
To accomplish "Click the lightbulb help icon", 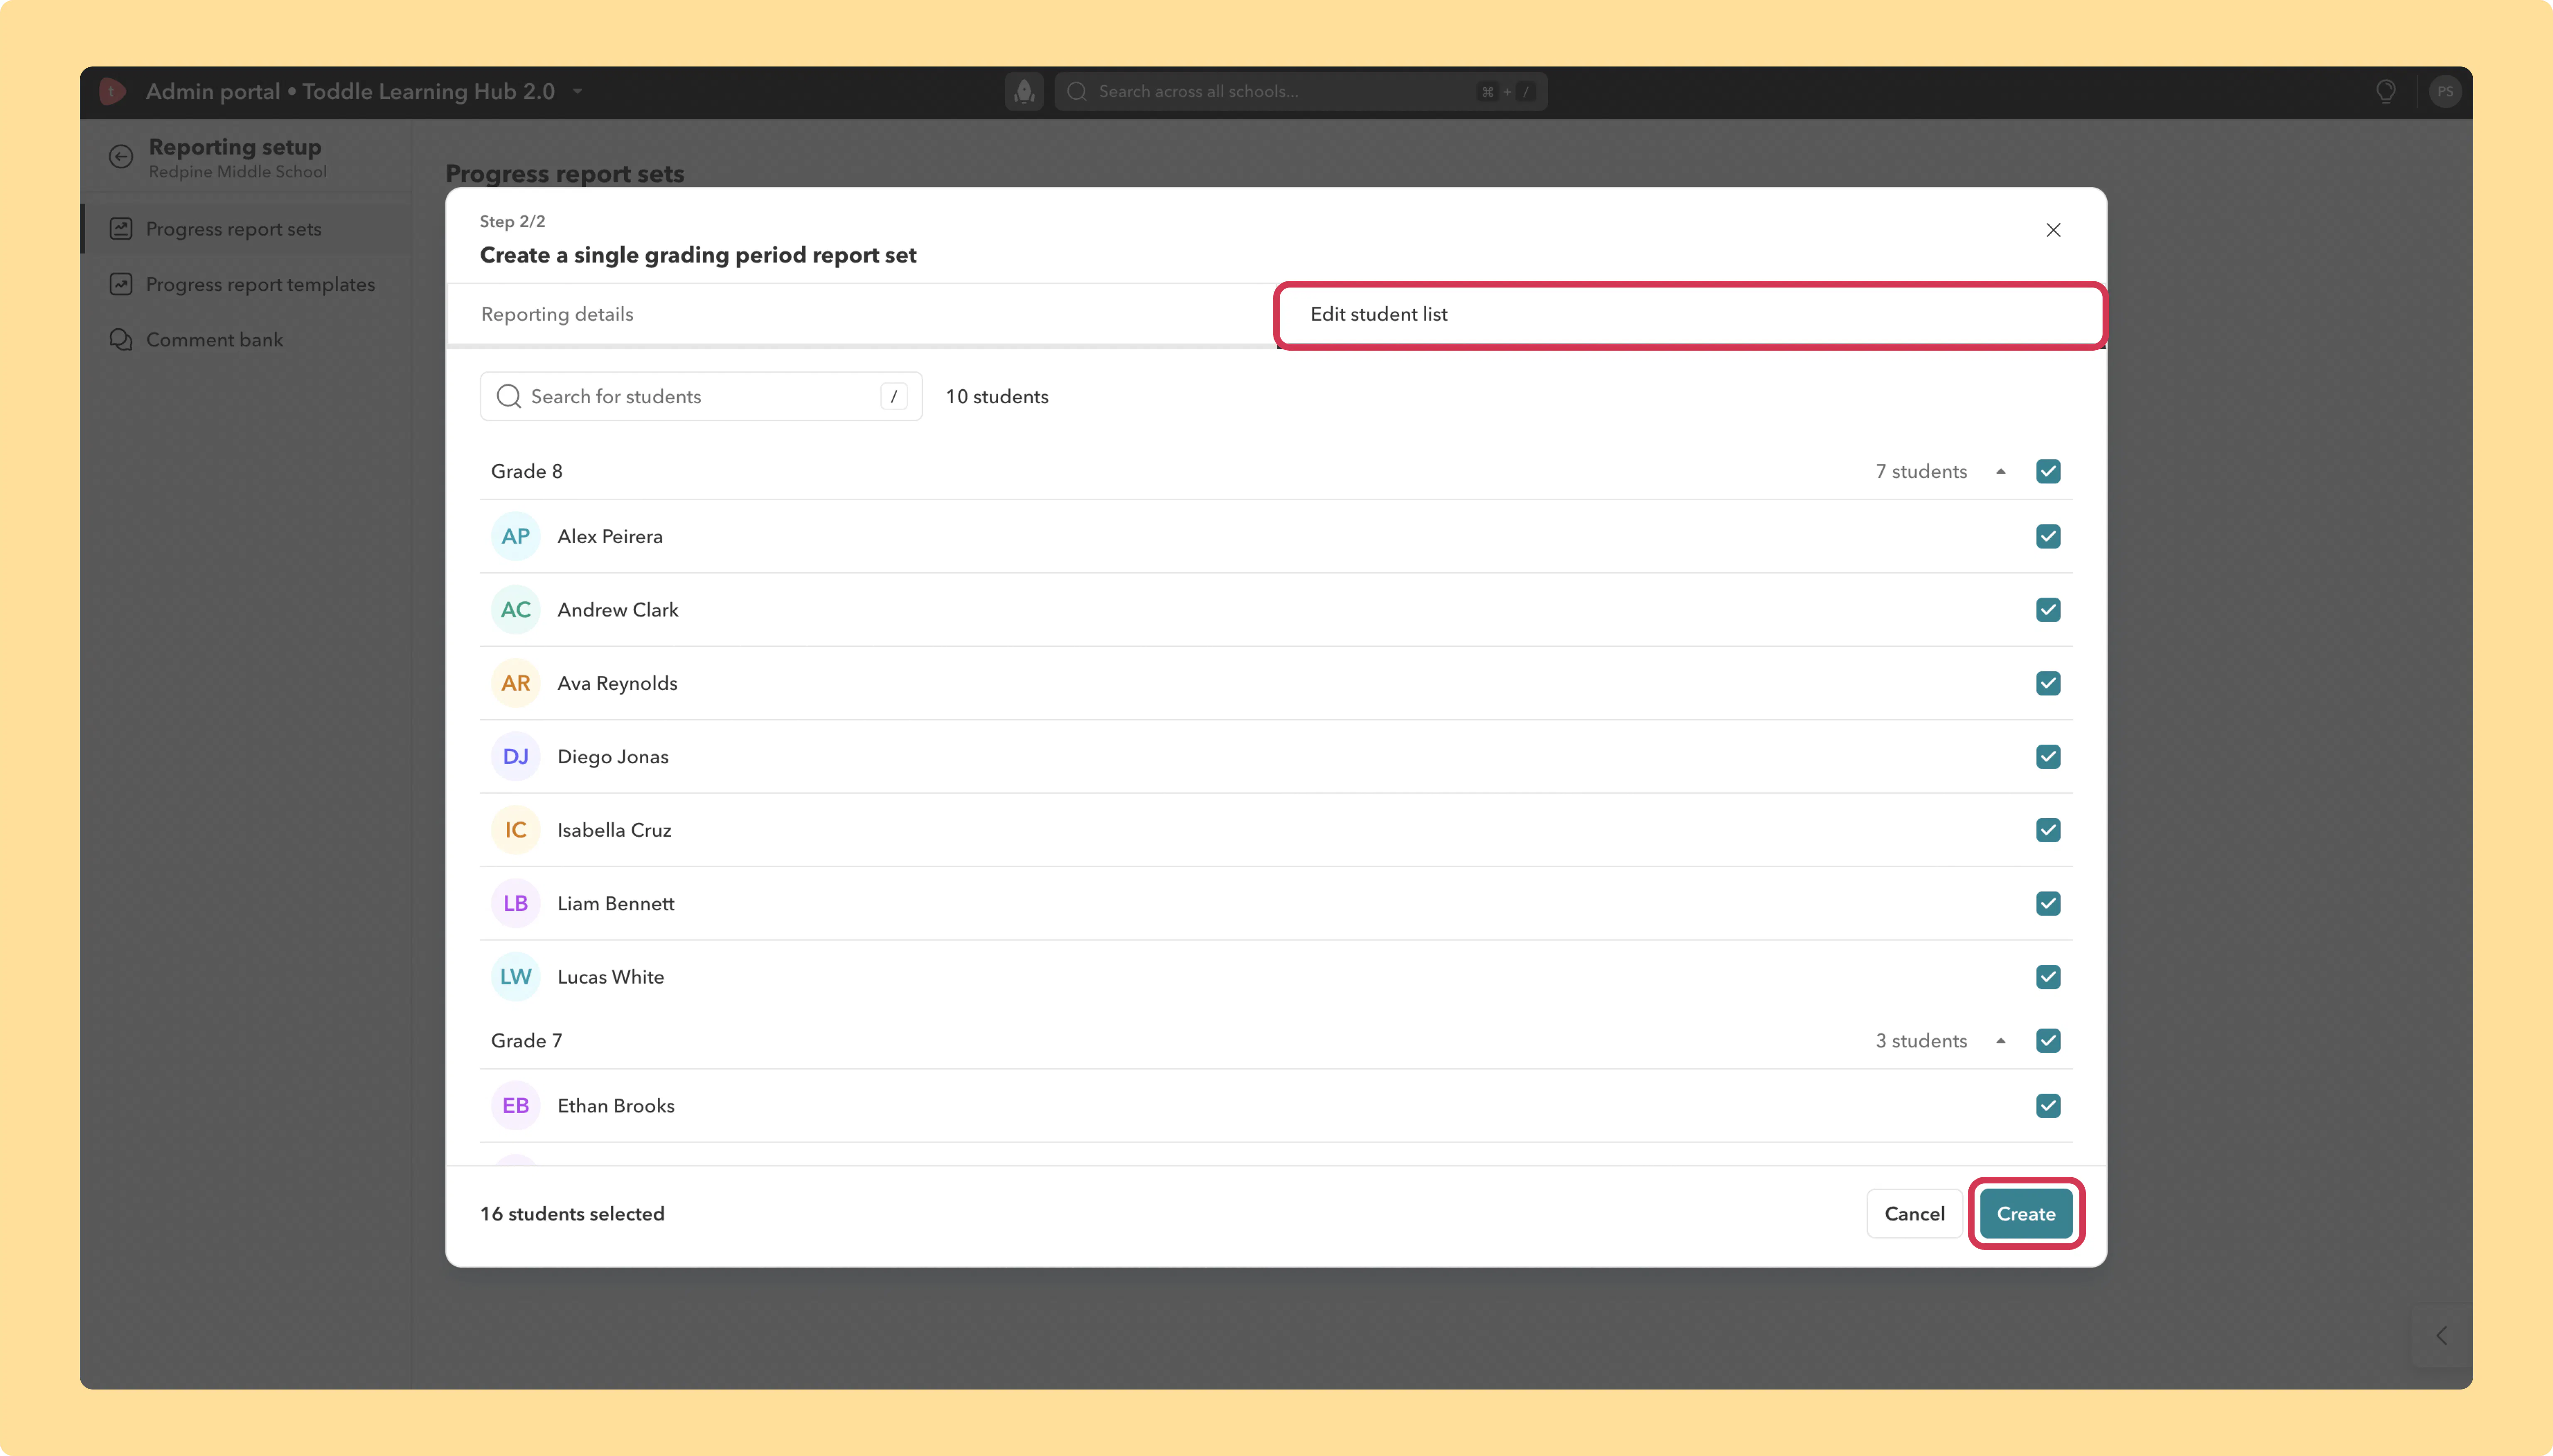I will point(2386,92).
